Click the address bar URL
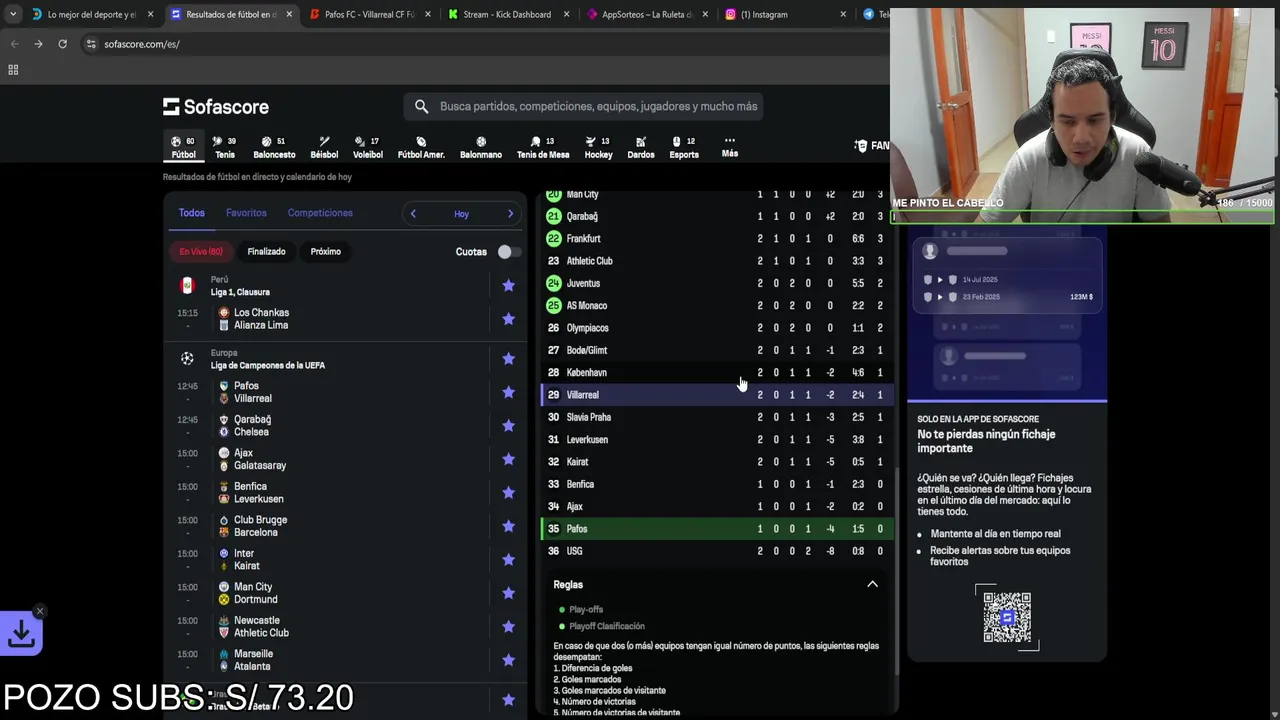 pyautogui.click(x=142, y=44)
